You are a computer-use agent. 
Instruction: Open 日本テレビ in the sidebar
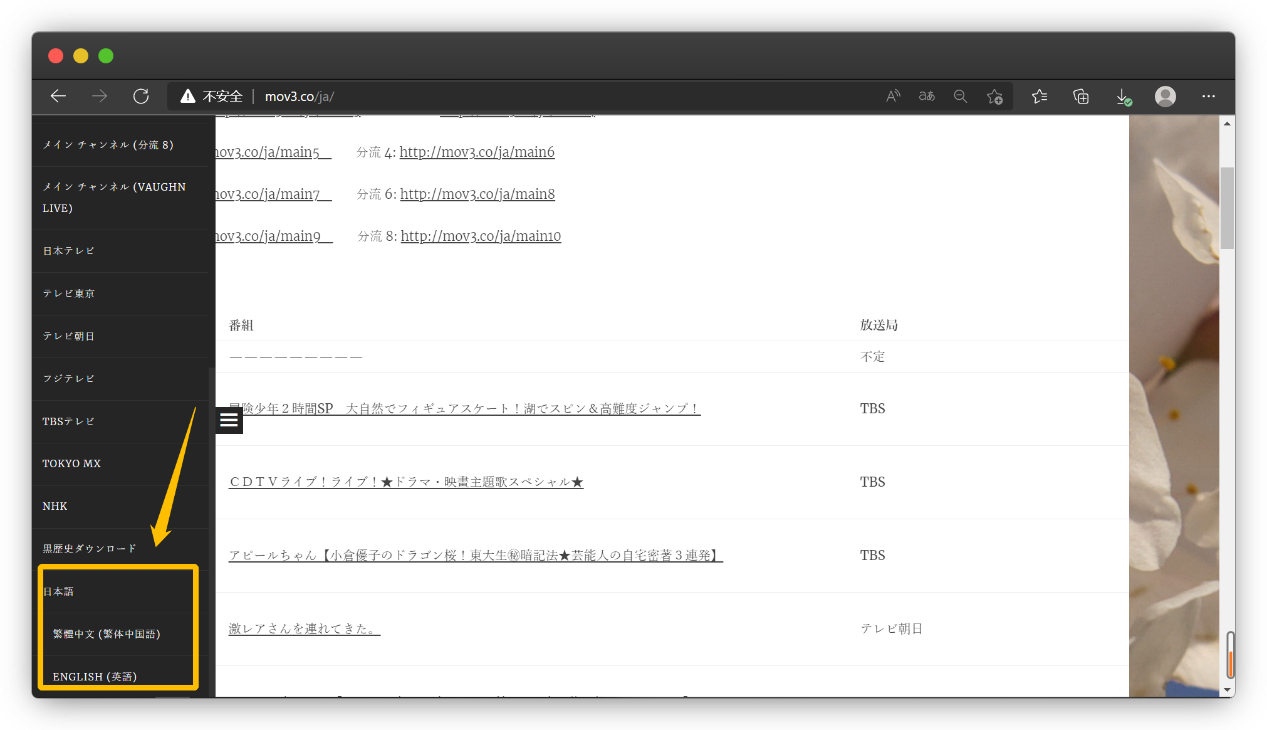(x=69, y=251)
